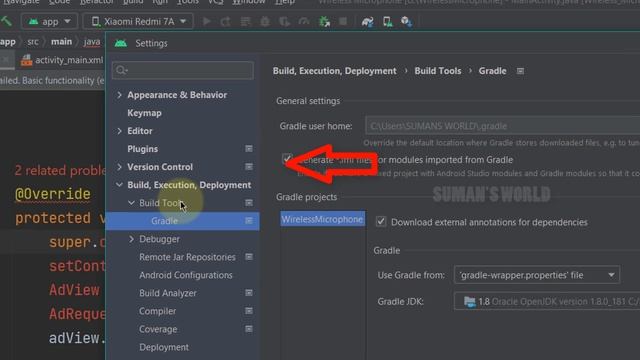
Task: Open the Xiaomi Redmi 7A device dropdown
Action: (138, 21)
